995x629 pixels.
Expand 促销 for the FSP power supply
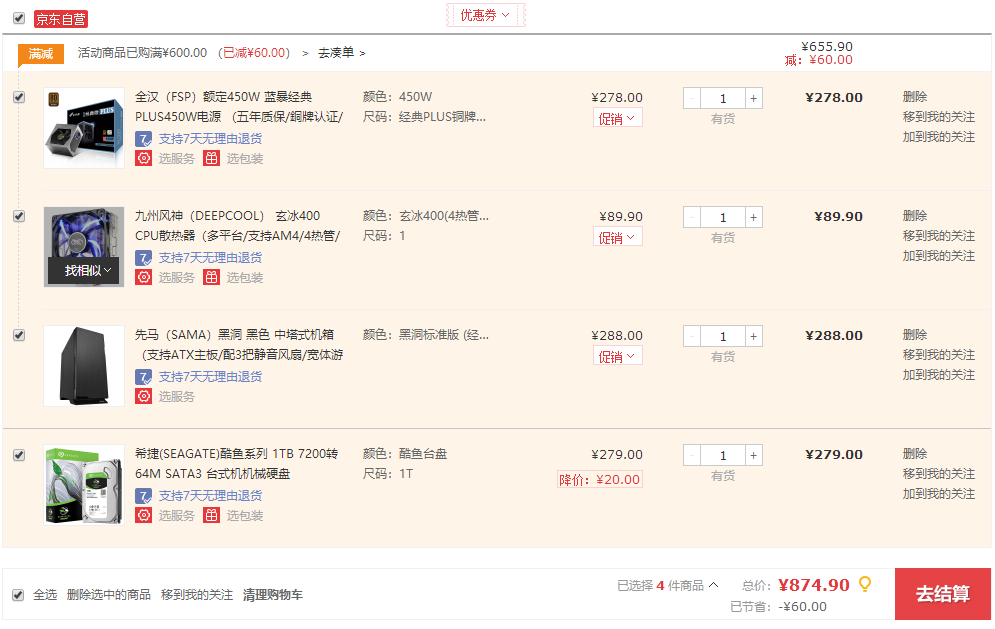click(x=617, y=118)
